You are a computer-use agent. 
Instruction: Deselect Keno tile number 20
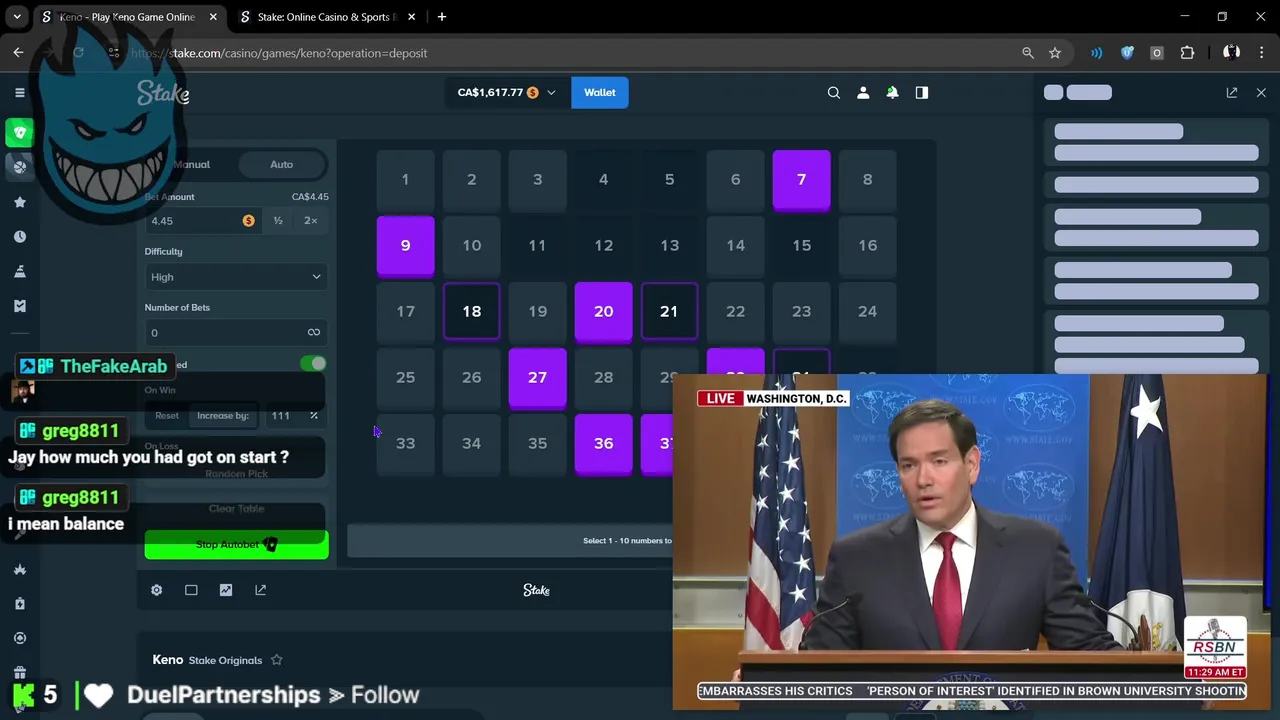[603, 312]
